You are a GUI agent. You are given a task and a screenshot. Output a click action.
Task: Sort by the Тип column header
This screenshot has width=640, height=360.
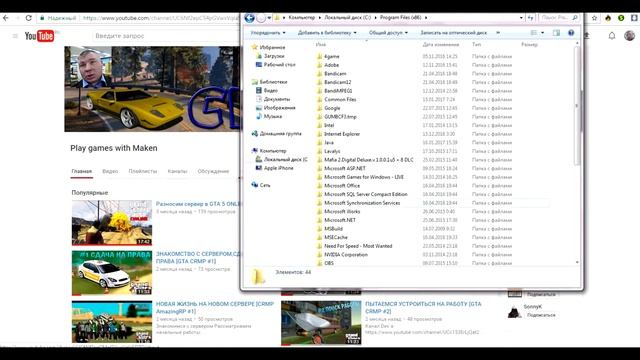click(x=476, y=44)
